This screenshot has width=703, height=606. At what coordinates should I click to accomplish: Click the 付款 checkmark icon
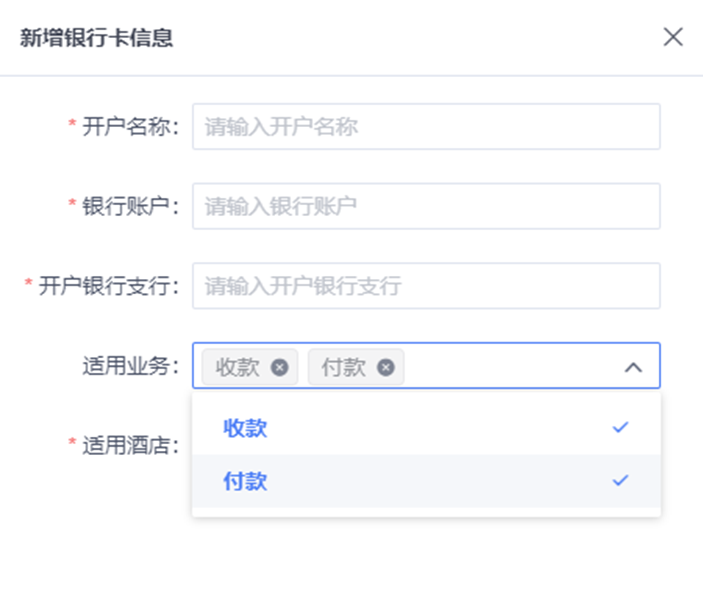(x=621, y=480)
